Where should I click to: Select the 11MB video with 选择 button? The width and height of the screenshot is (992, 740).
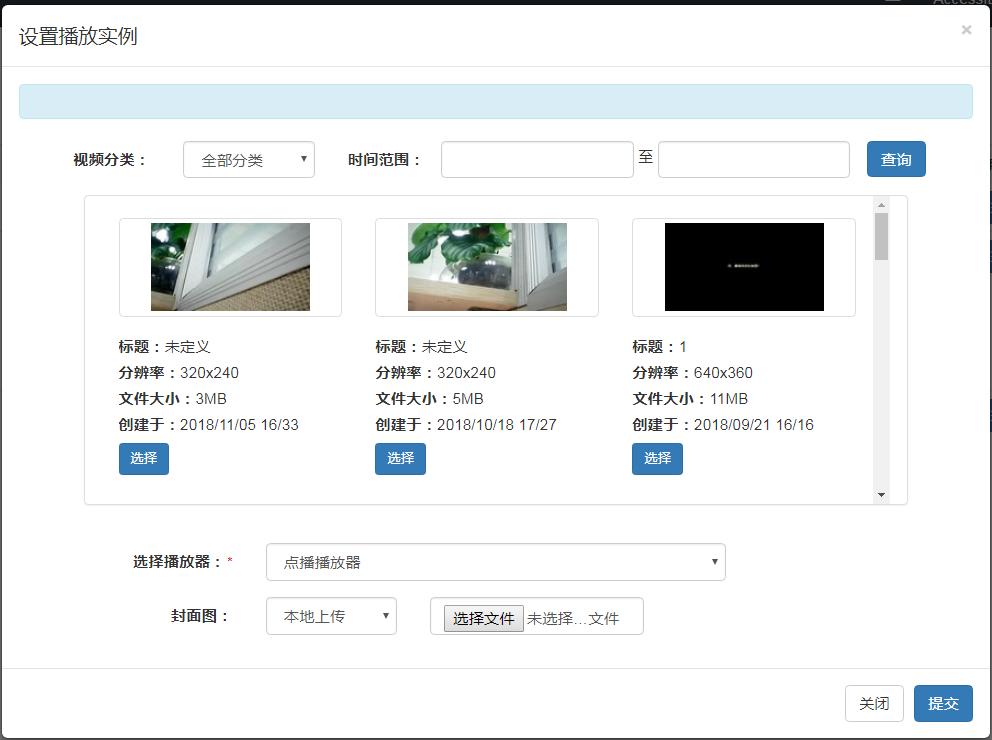pos(657,459)
